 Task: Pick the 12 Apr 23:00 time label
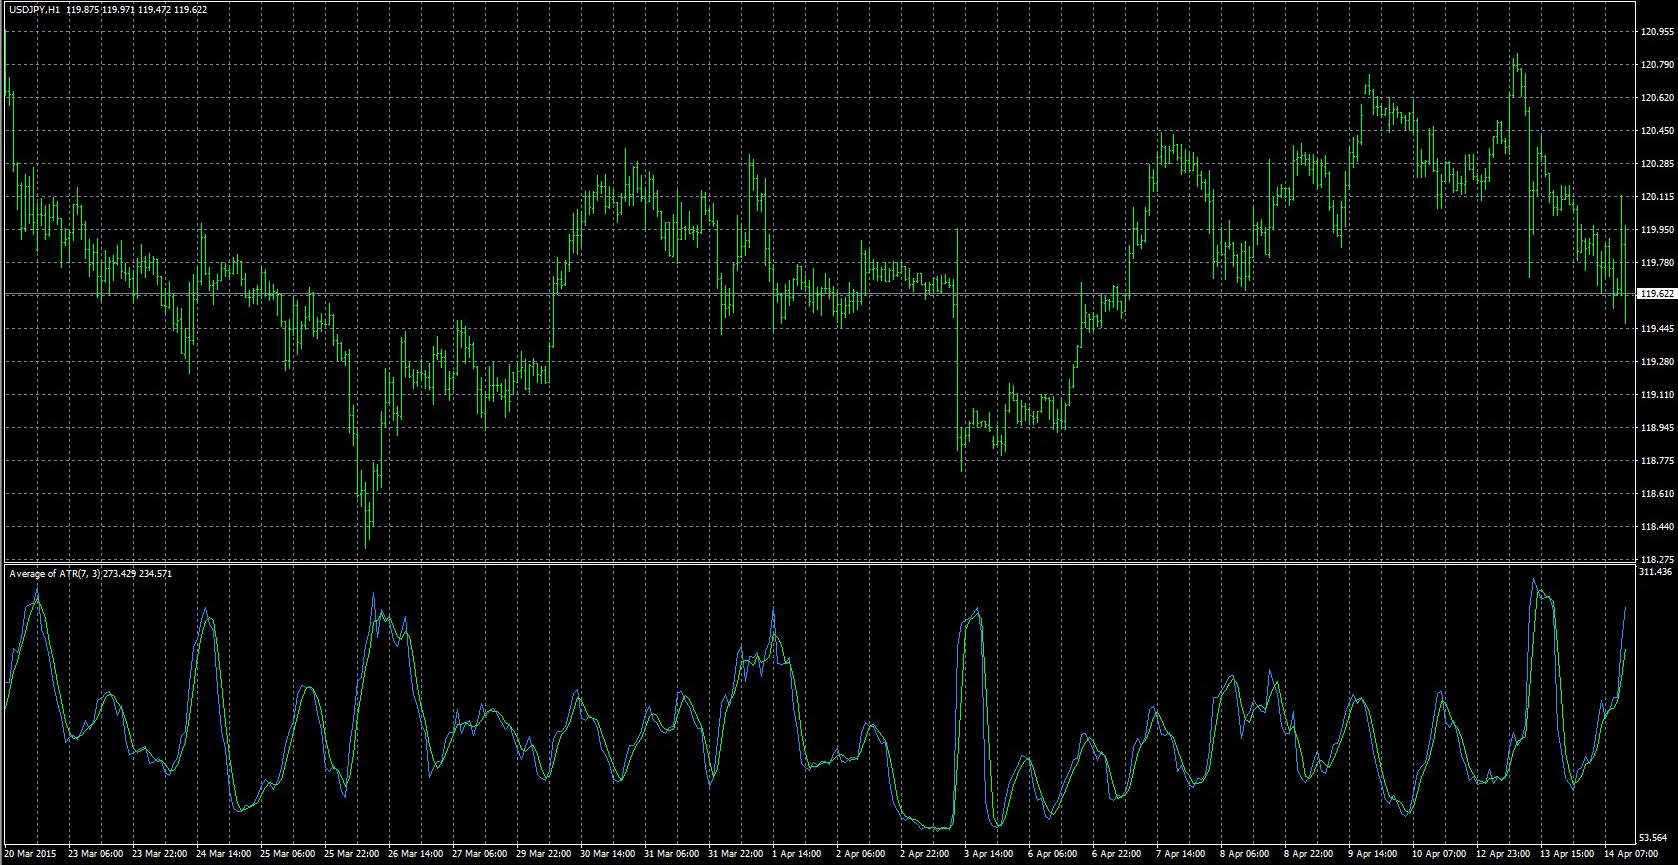pos(1505,854)
